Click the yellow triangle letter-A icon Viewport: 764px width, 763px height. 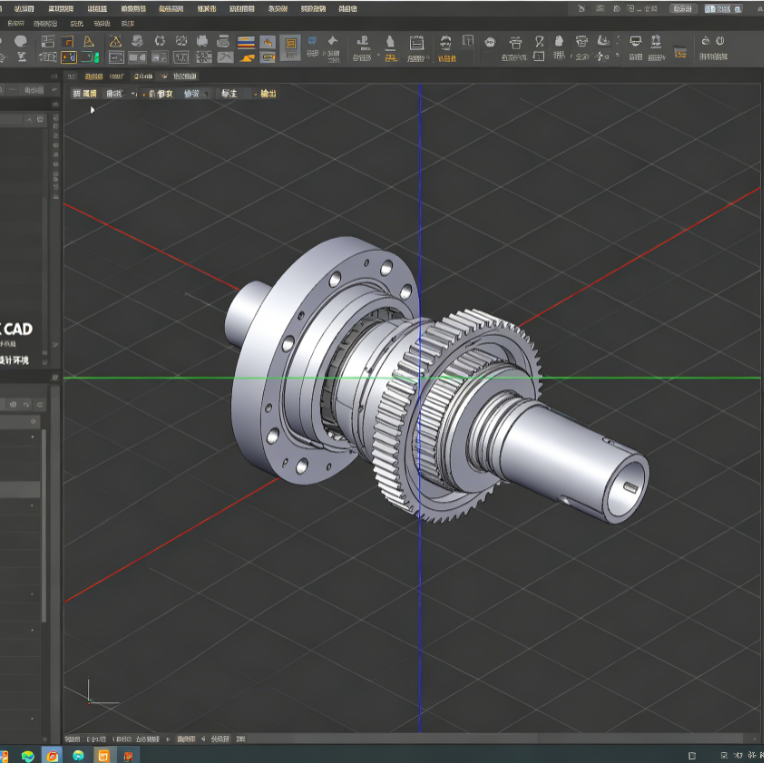89,41
